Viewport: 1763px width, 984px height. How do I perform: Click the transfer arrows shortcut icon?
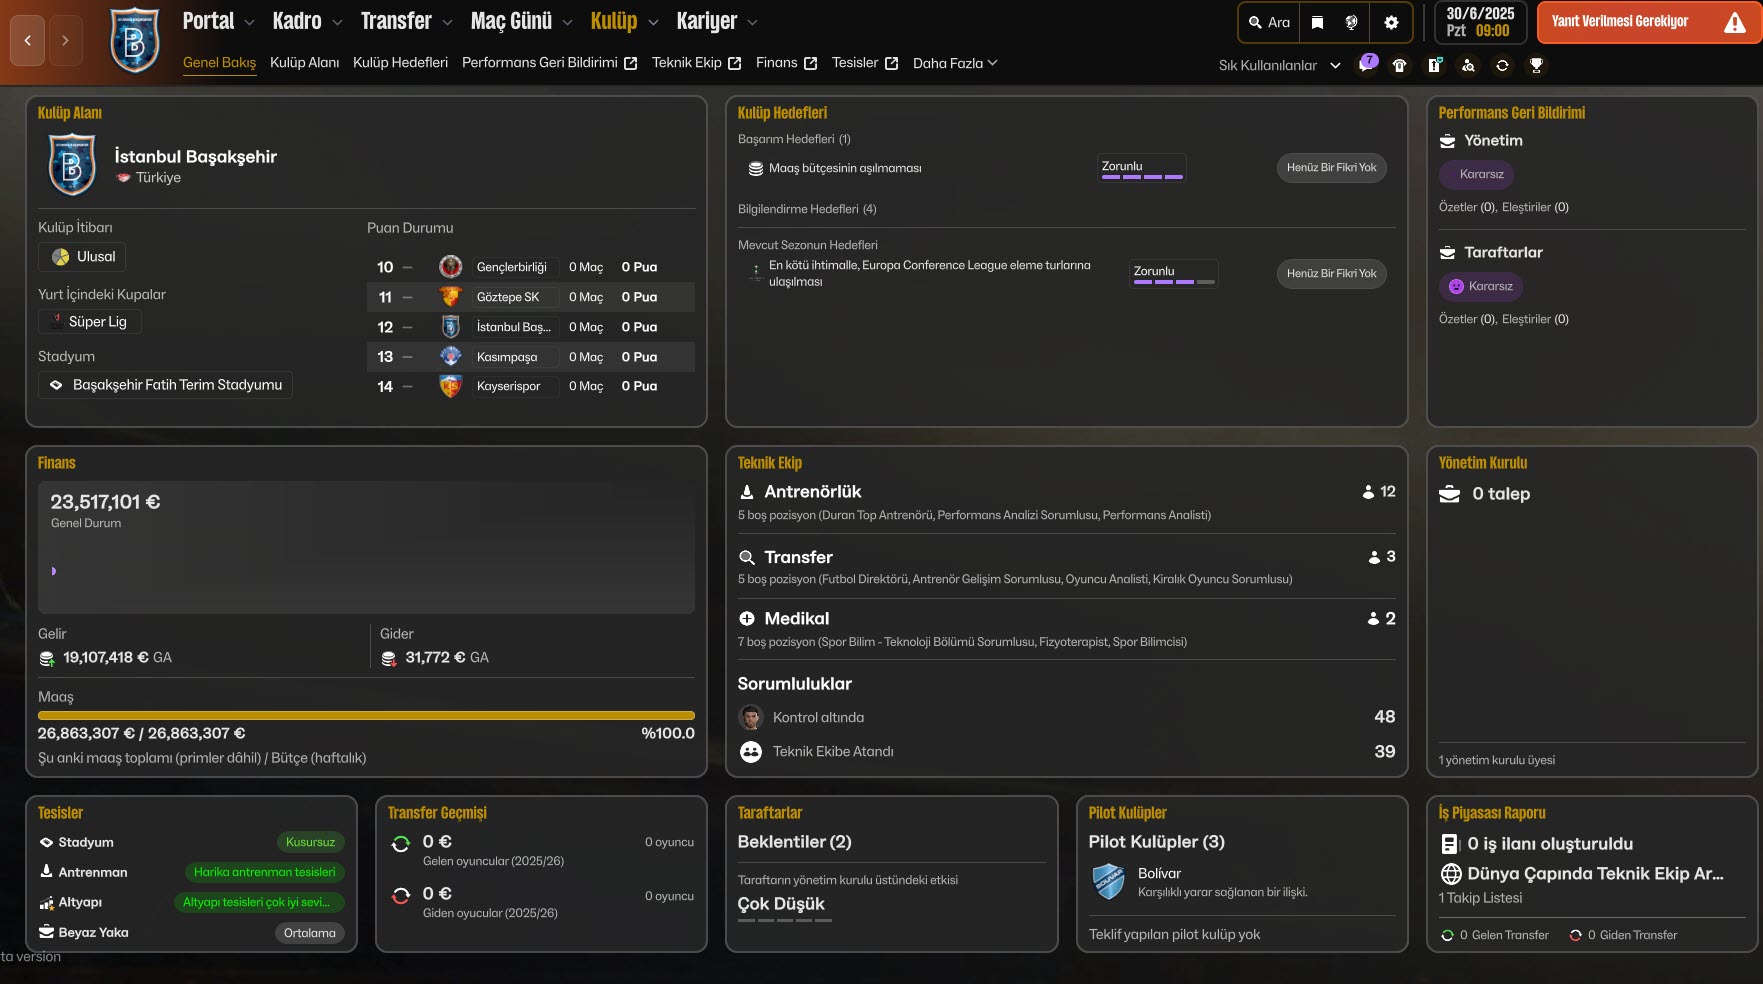point(1502,65)
